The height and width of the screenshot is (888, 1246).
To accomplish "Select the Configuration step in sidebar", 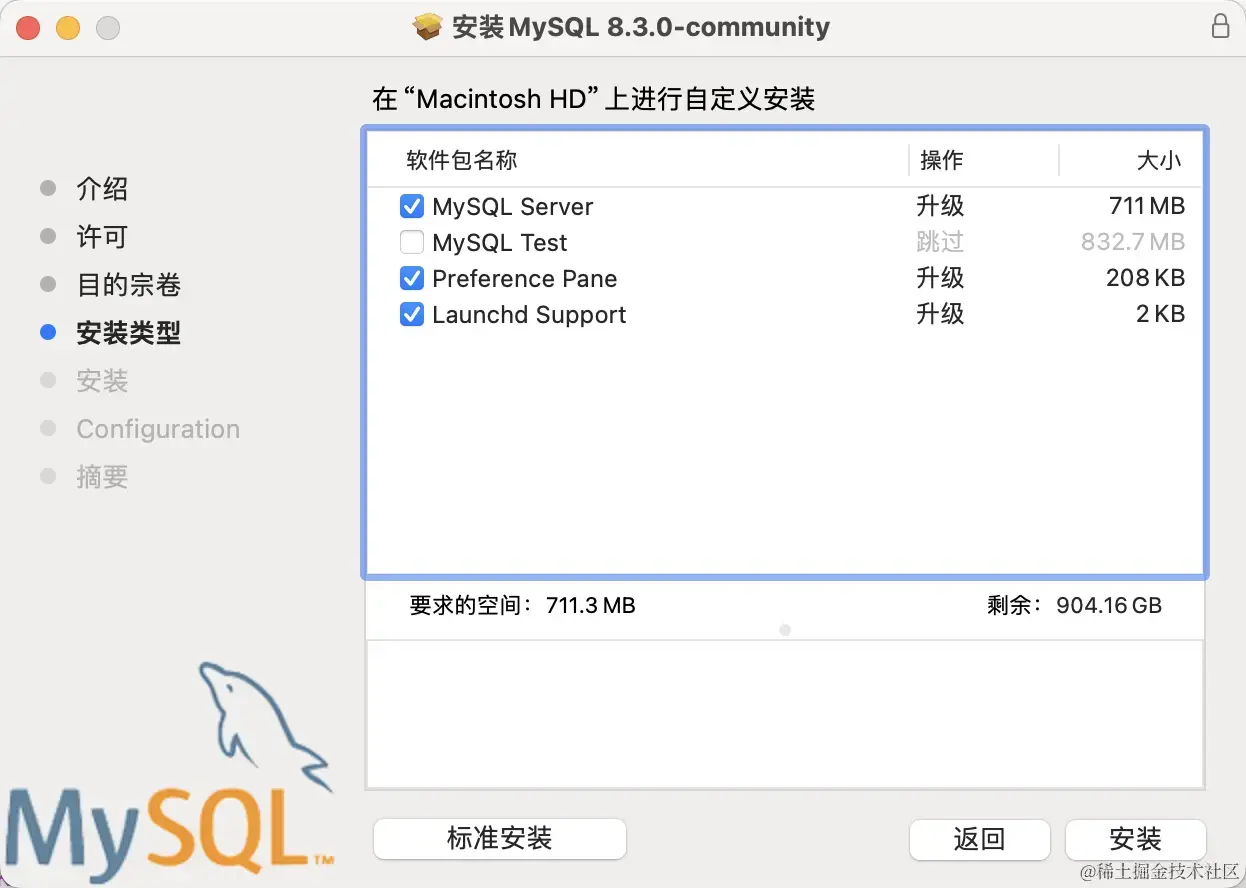I will pos(158,429).
